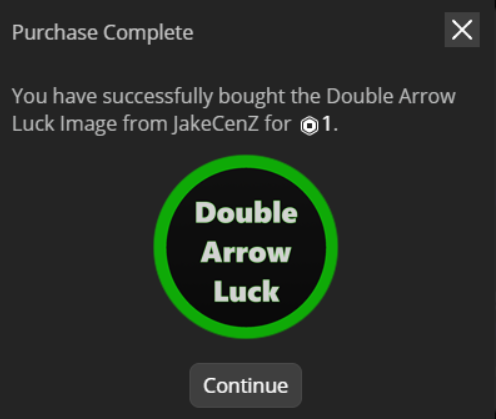Select the Double Arrow Luck badge image
The image size is (496, 419).
tap(246, 247)
